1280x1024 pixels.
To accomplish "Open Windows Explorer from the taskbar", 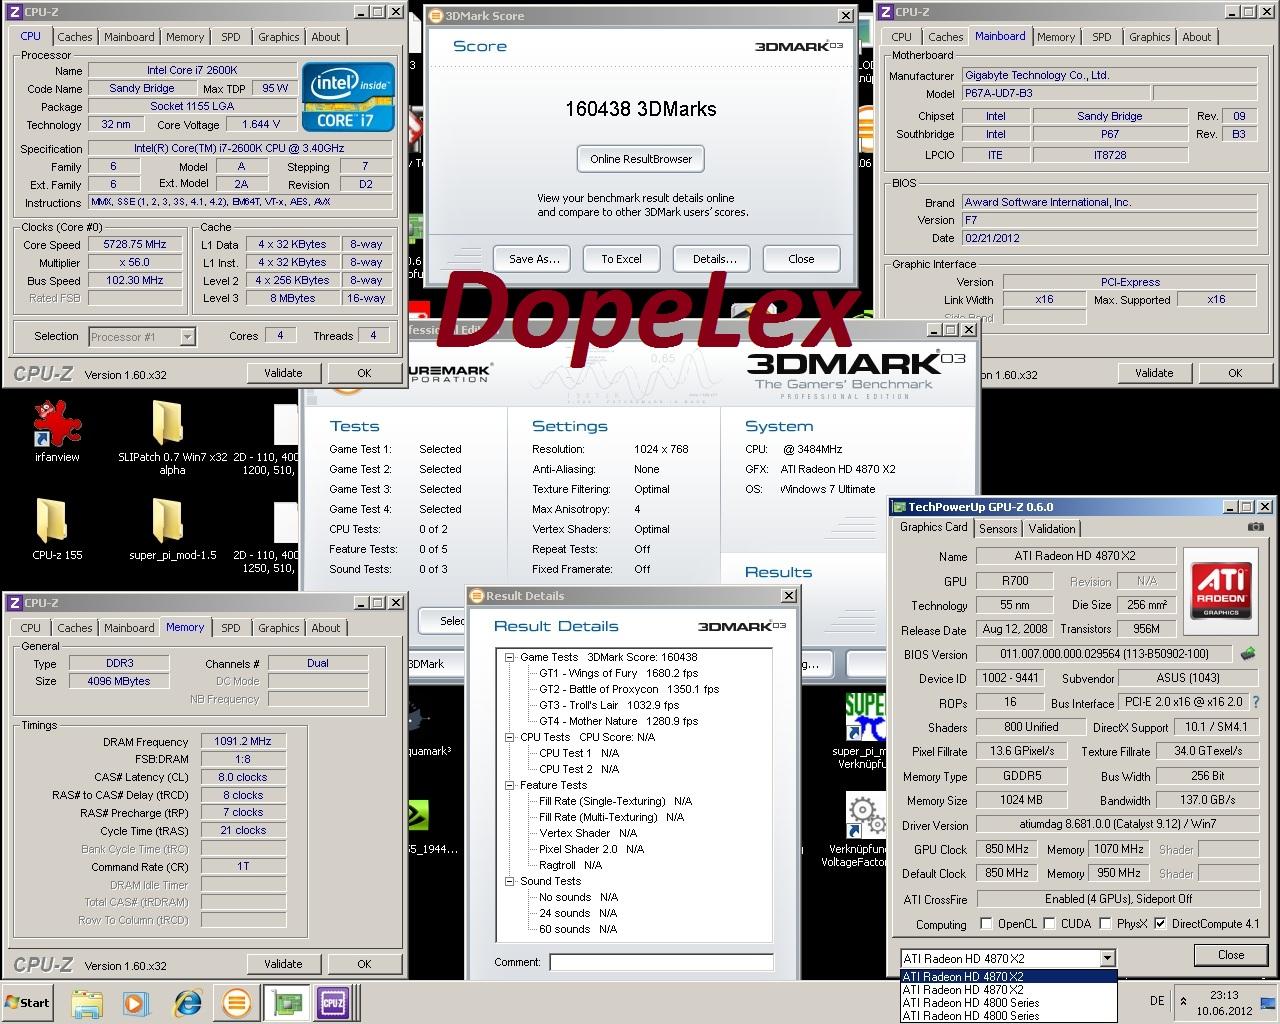I will click(87, 1003).
